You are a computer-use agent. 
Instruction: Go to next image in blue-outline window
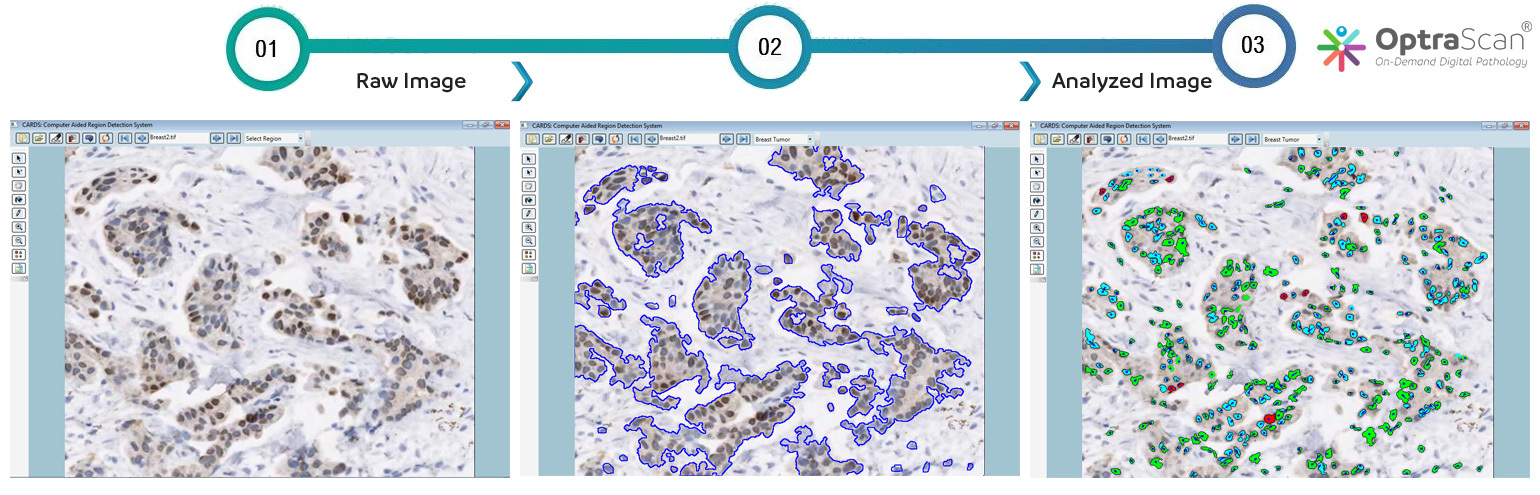[727, 139]
